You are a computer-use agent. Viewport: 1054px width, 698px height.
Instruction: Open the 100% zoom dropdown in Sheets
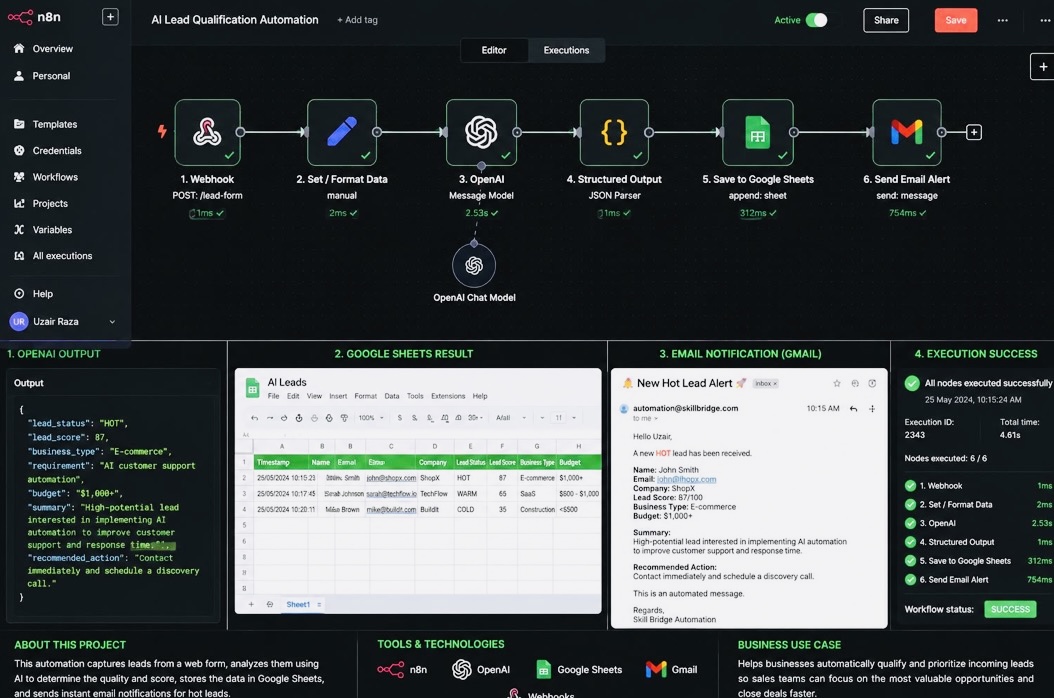(x=371, y=418)
